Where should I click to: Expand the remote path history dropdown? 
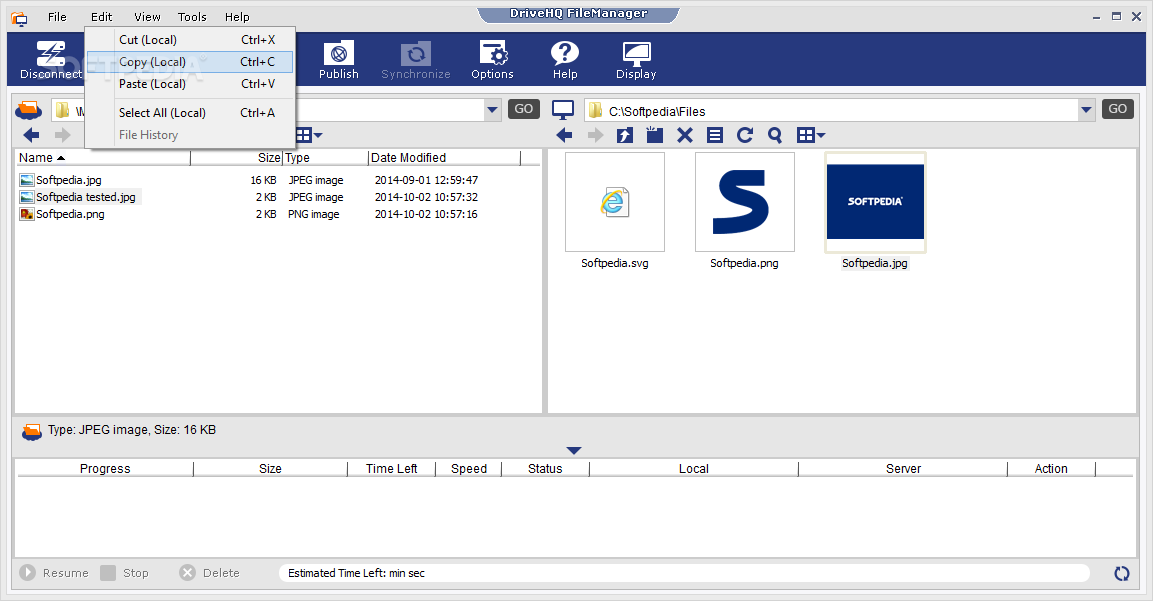coord(492,110)
